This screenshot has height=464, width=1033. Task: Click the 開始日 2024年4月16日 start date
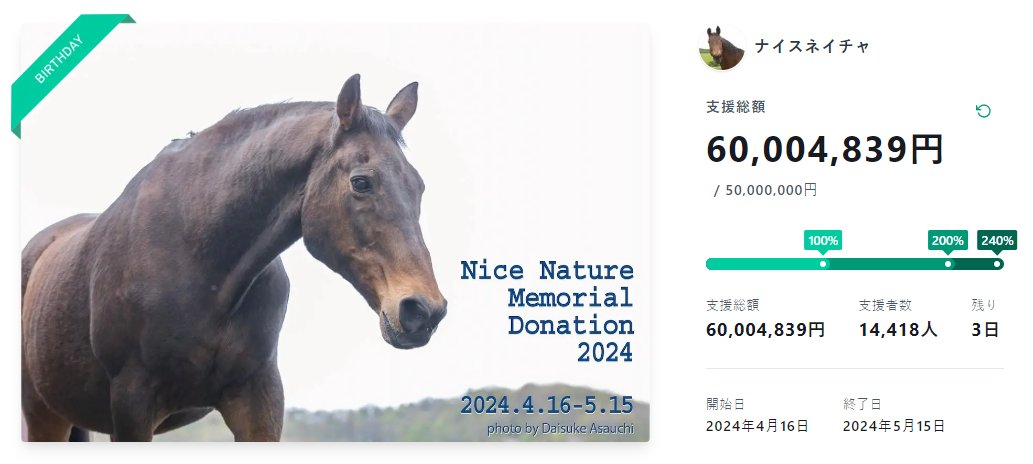pyautogui.click(x=757, y=425)
